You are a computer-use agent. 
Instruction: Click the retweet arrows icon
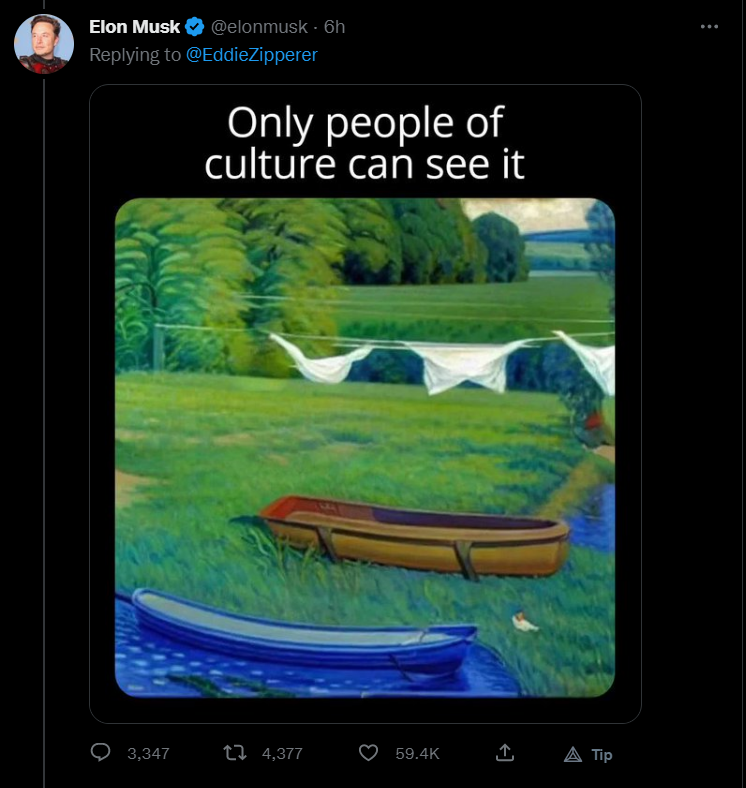click(x=234, y=753)
